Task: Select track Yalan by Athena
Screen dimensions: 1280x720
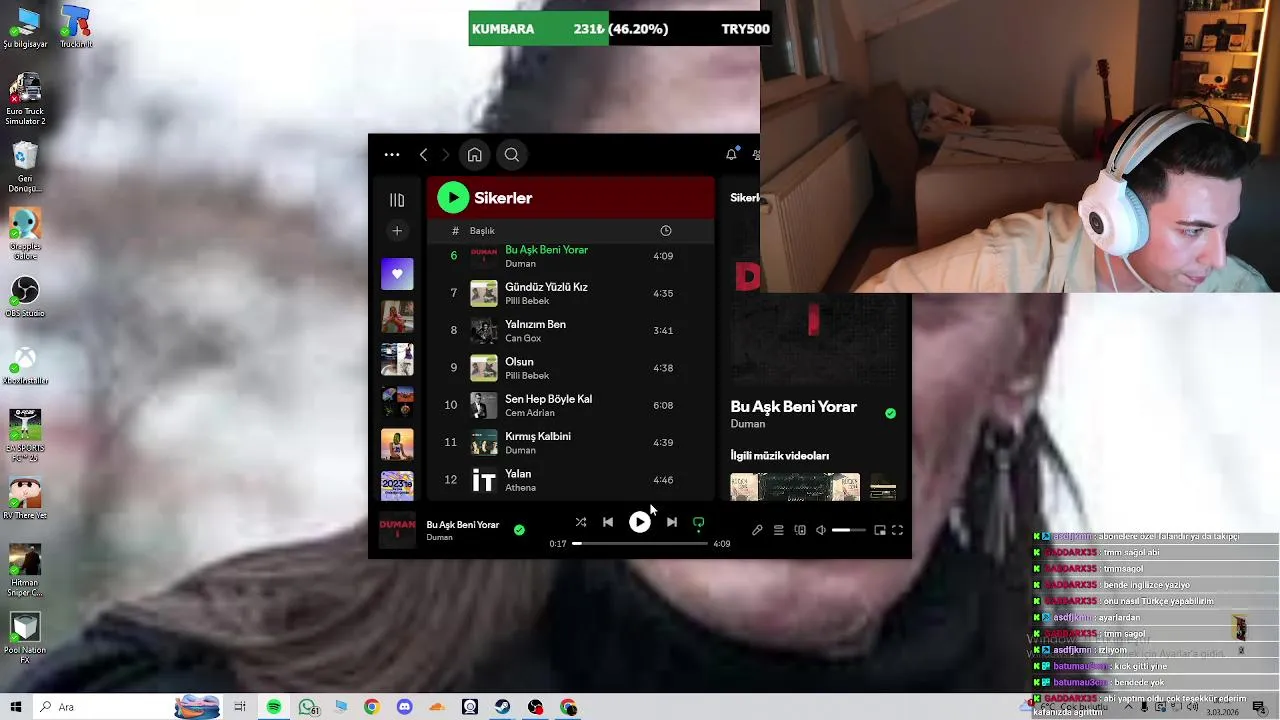Action: tap(570, 480)
